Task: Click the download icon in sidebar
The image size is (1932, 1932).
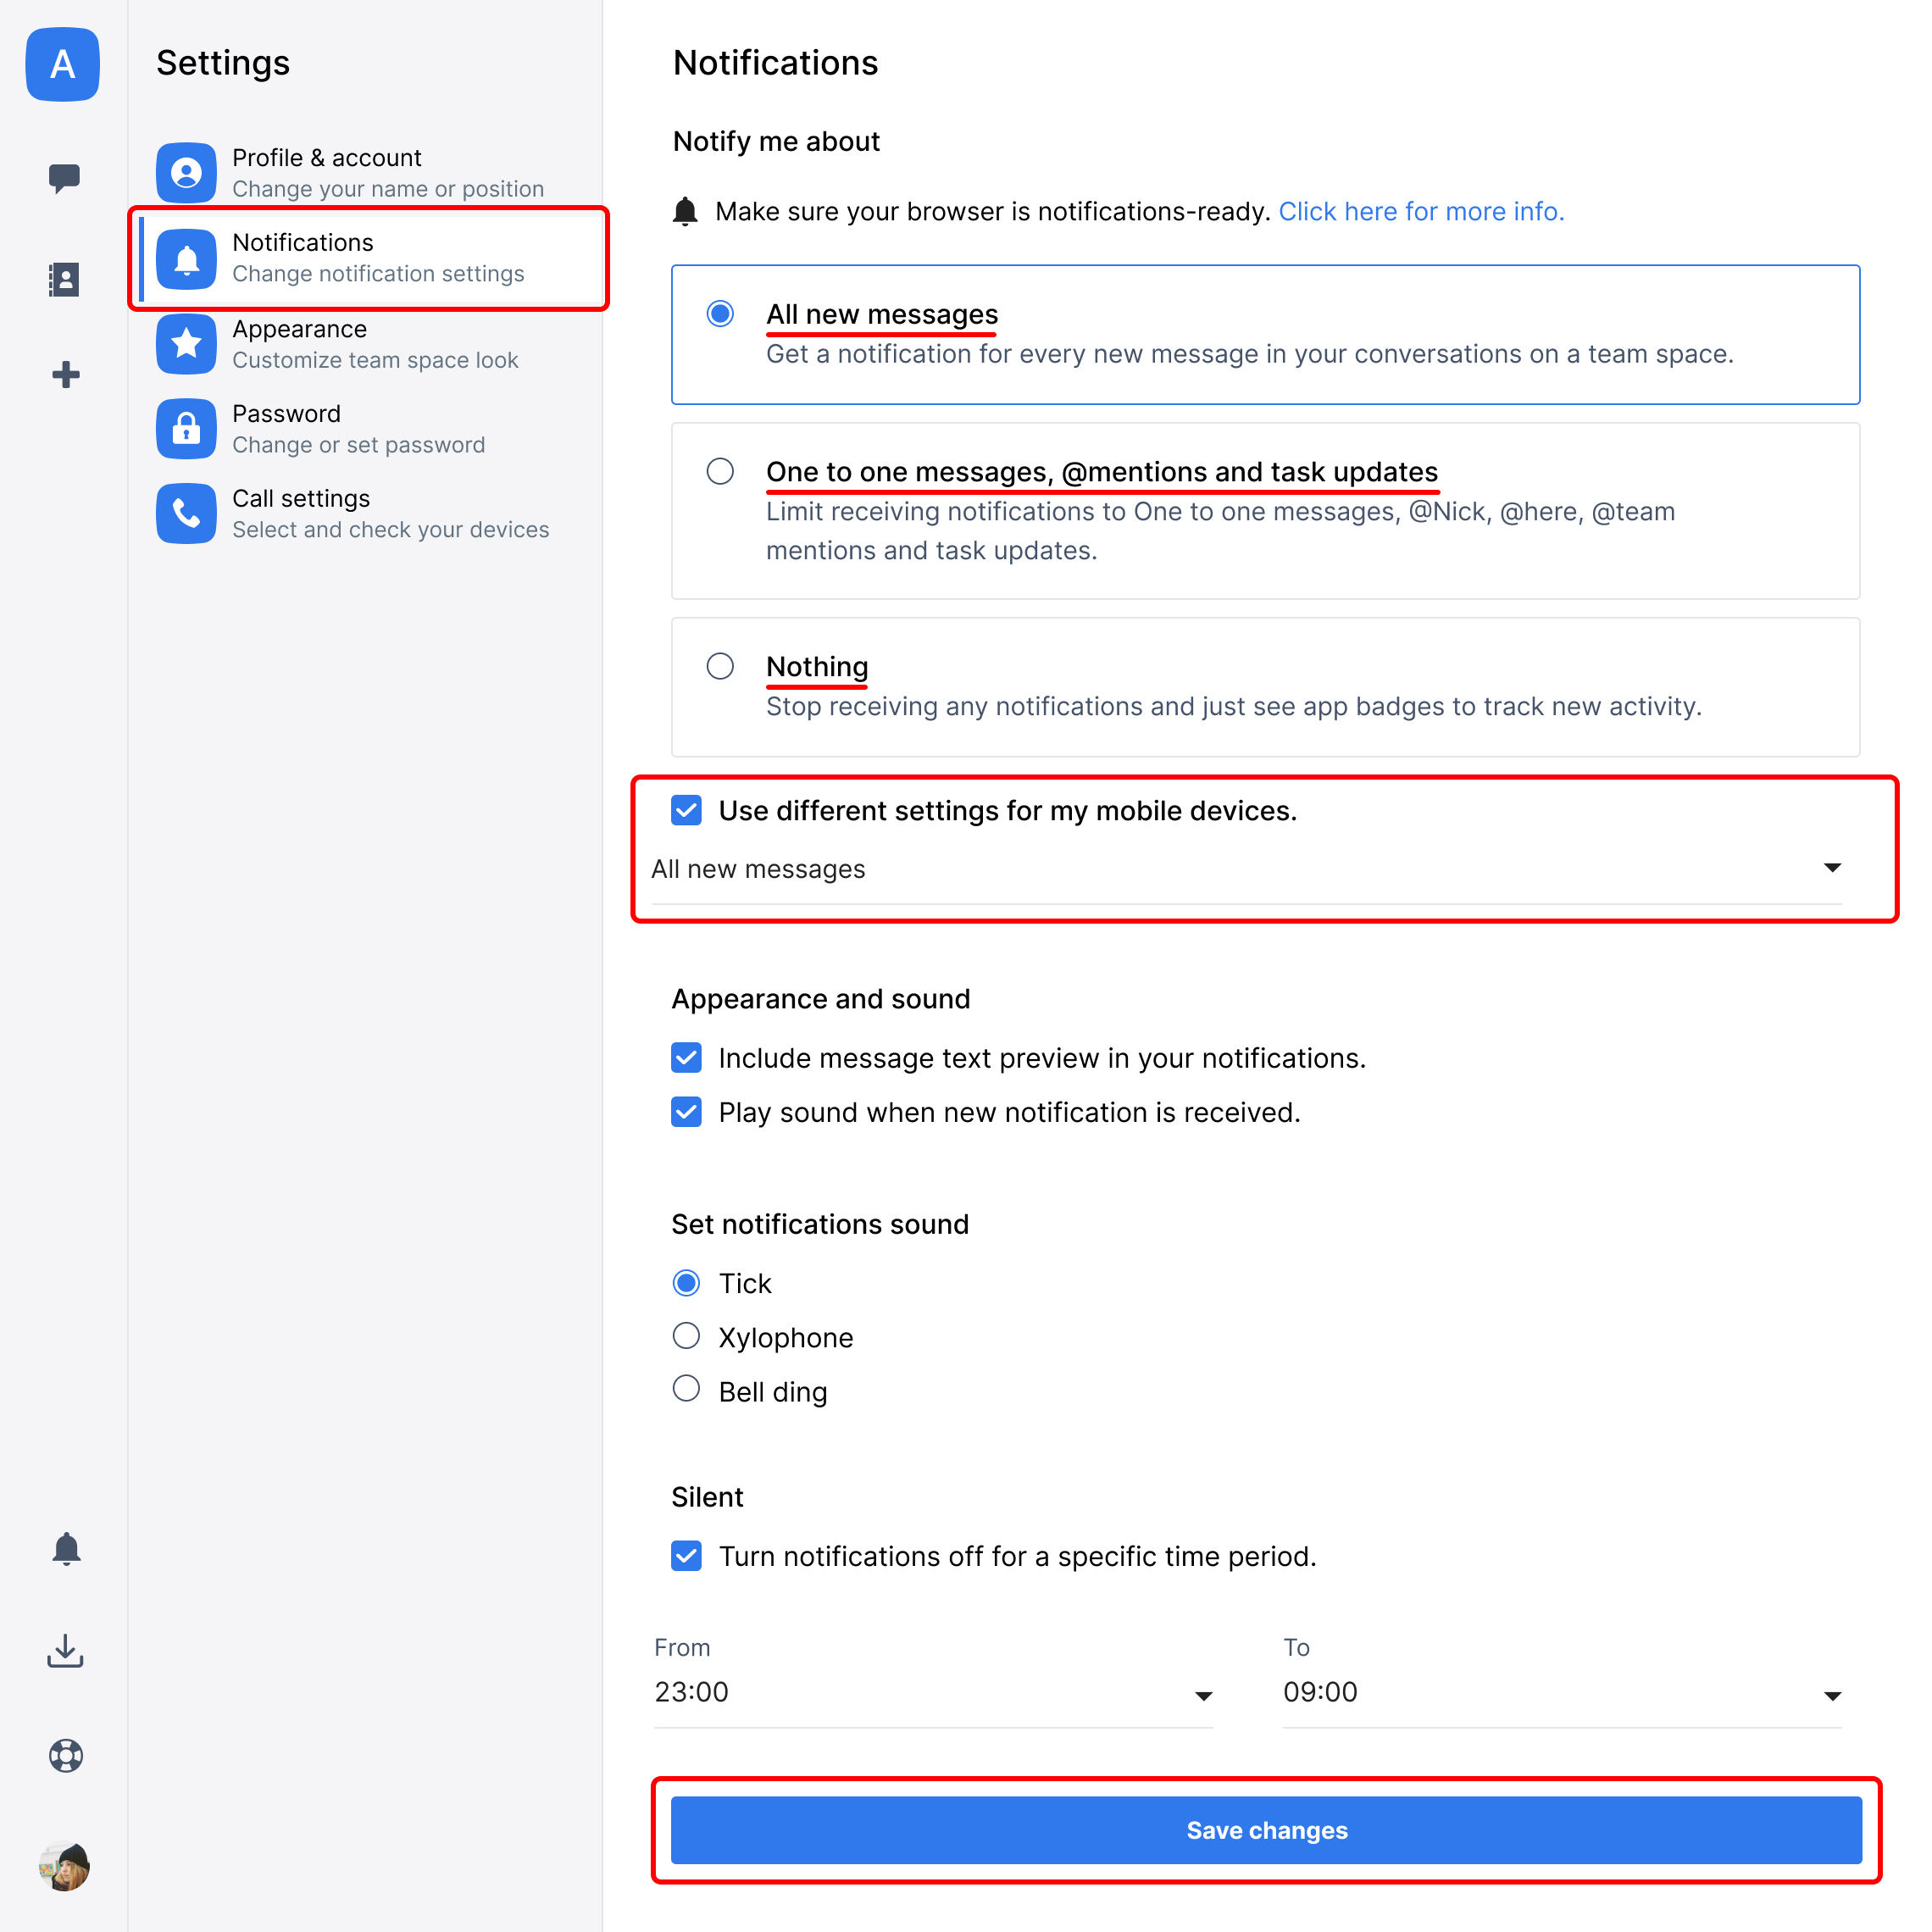Action: (64, 1651)
